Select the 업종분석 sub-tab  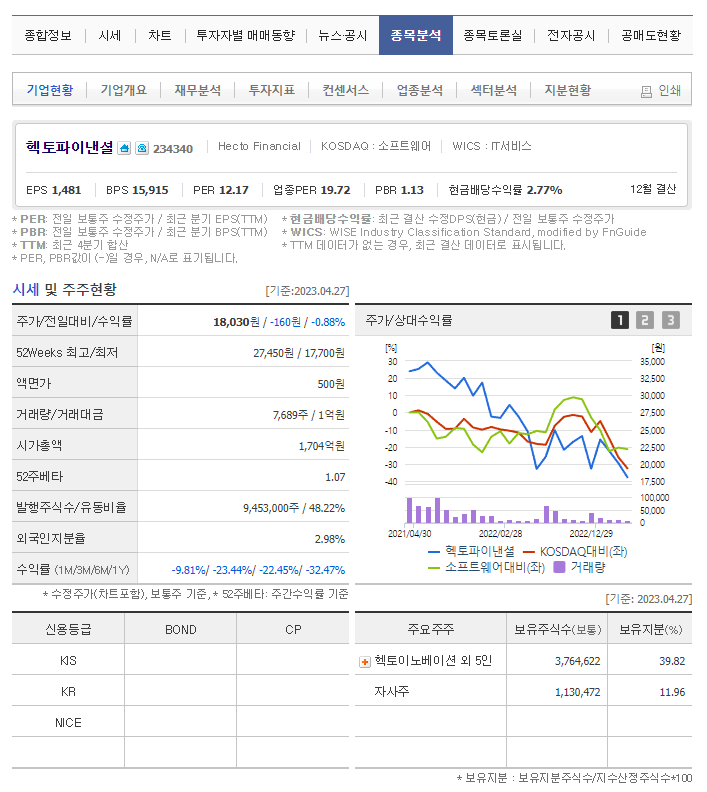420,90
